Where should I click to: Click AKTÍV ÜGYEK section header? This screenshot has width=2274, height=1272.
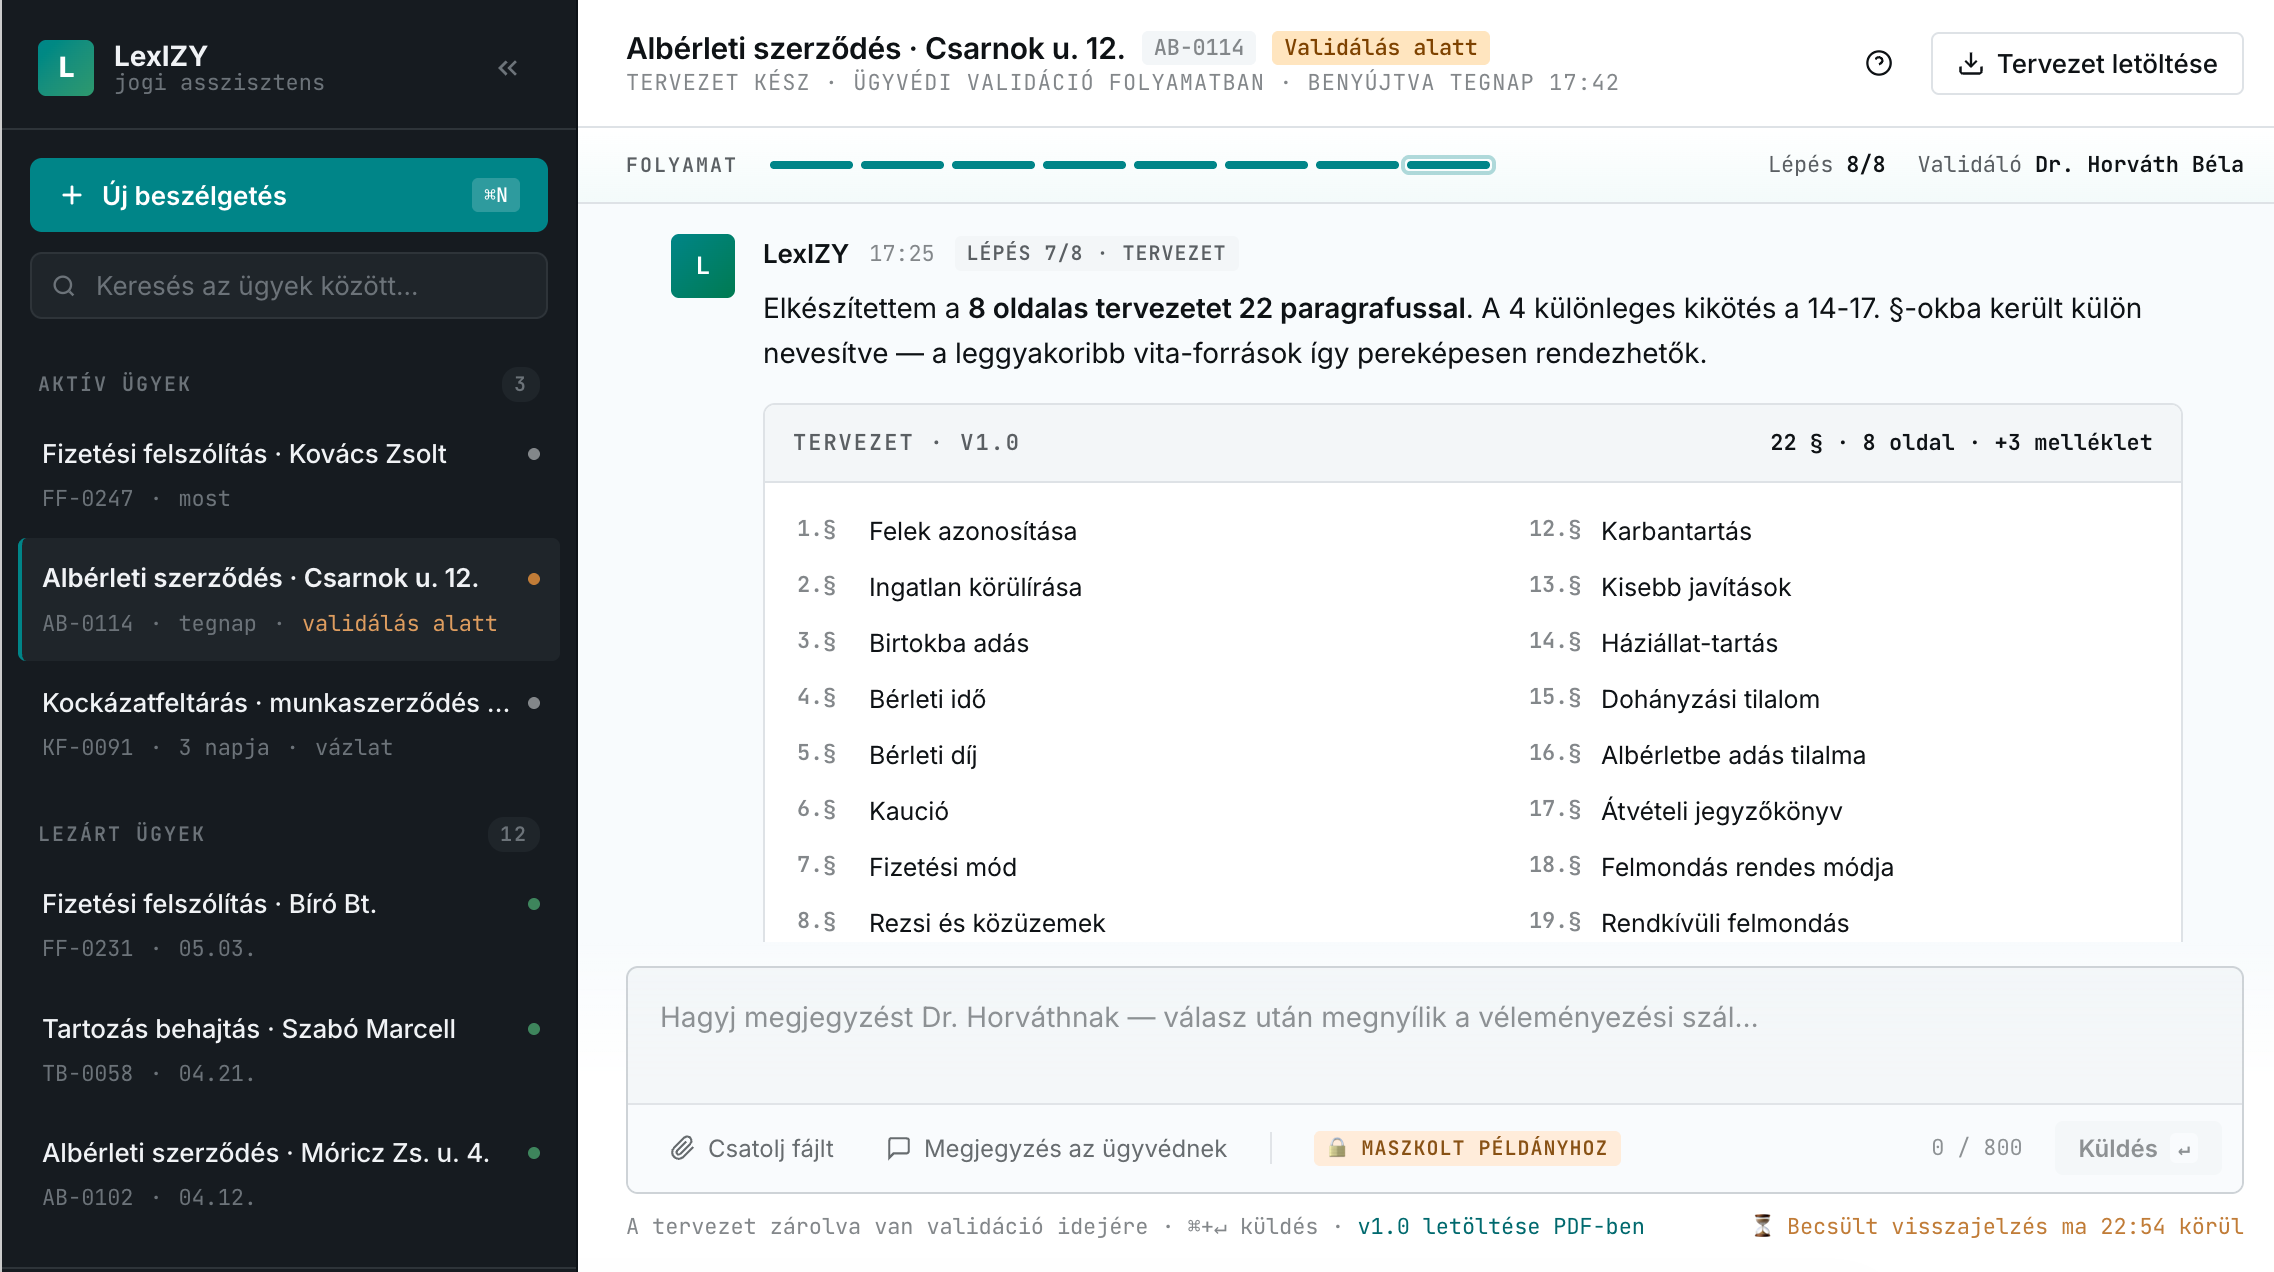tap(114, 384)
